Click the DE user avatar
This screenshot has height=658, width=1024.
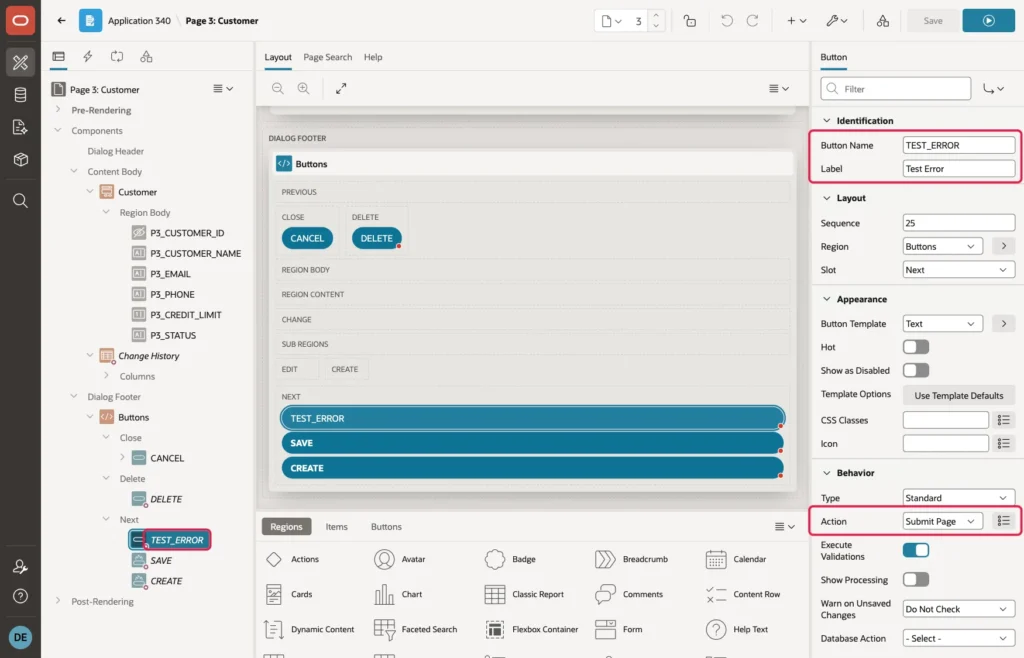click(x=20, y=637)
